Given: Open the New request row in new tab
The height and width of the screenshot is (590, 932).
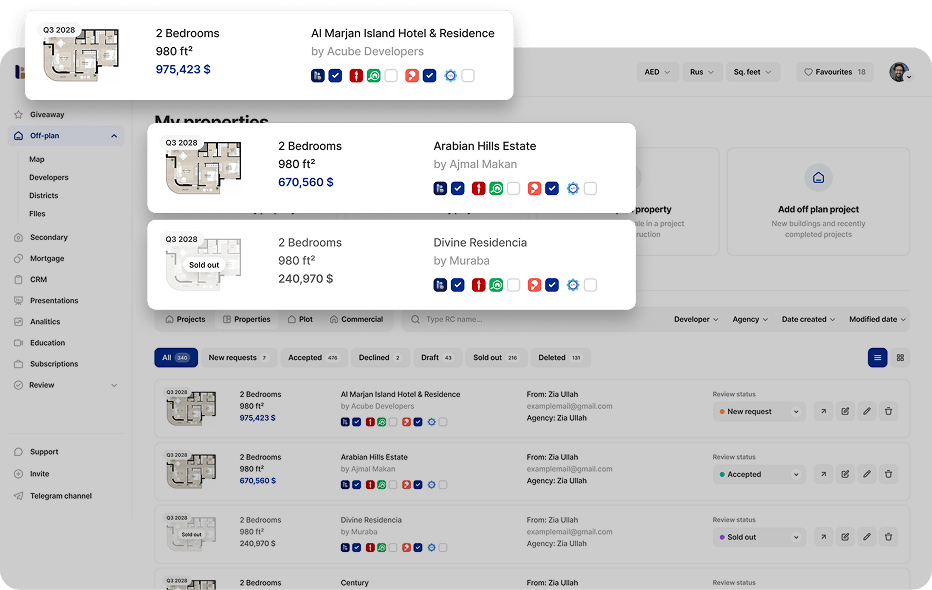Looking at the screenshot, I should click(823, 411).
